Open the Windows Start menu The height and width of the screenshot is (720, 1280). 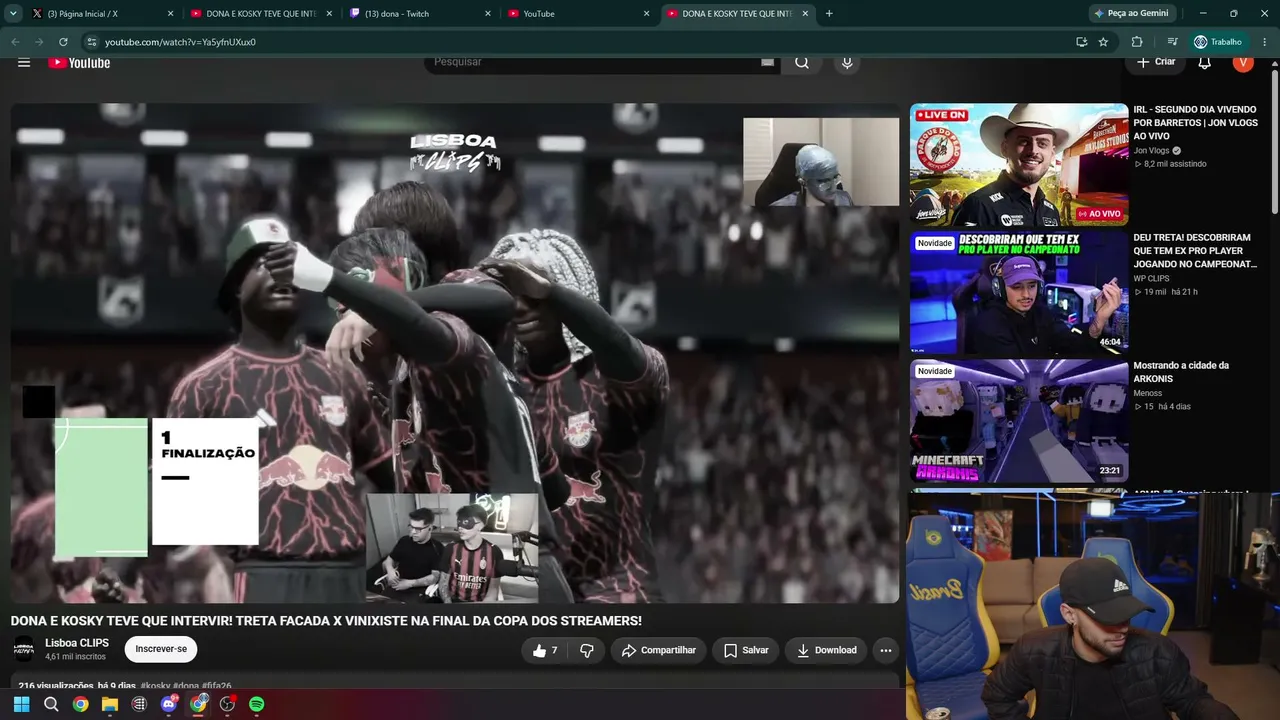(x=21, y=704)
